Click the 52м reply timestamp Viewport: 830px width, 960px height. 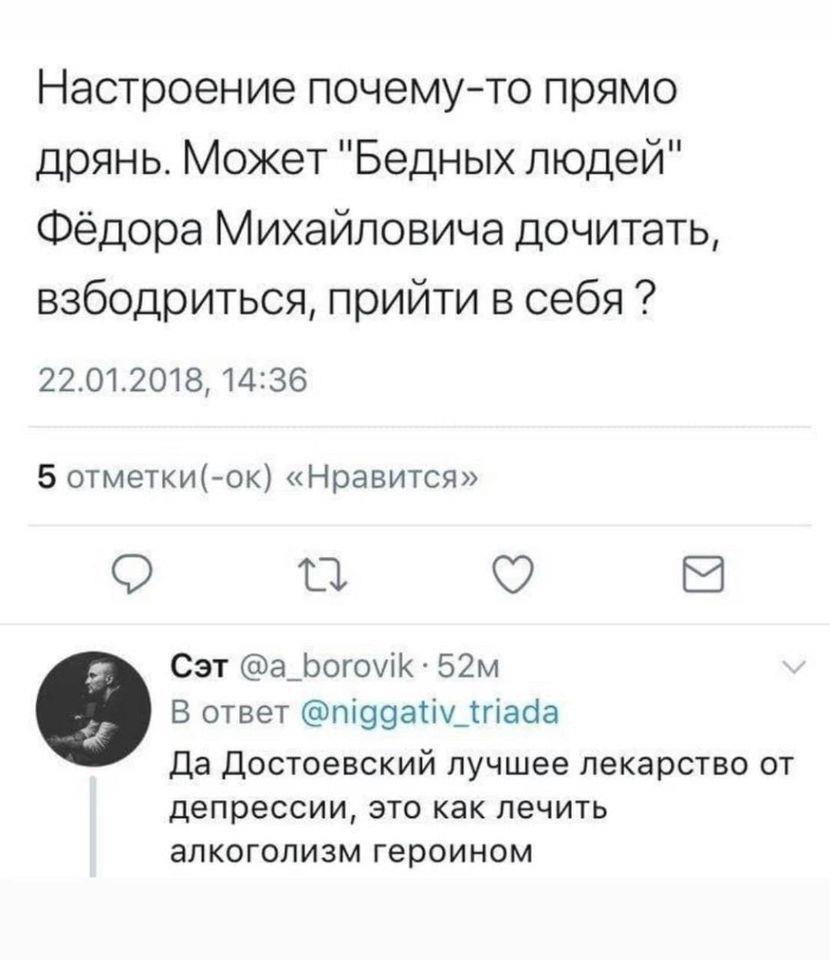click(485, 665)
